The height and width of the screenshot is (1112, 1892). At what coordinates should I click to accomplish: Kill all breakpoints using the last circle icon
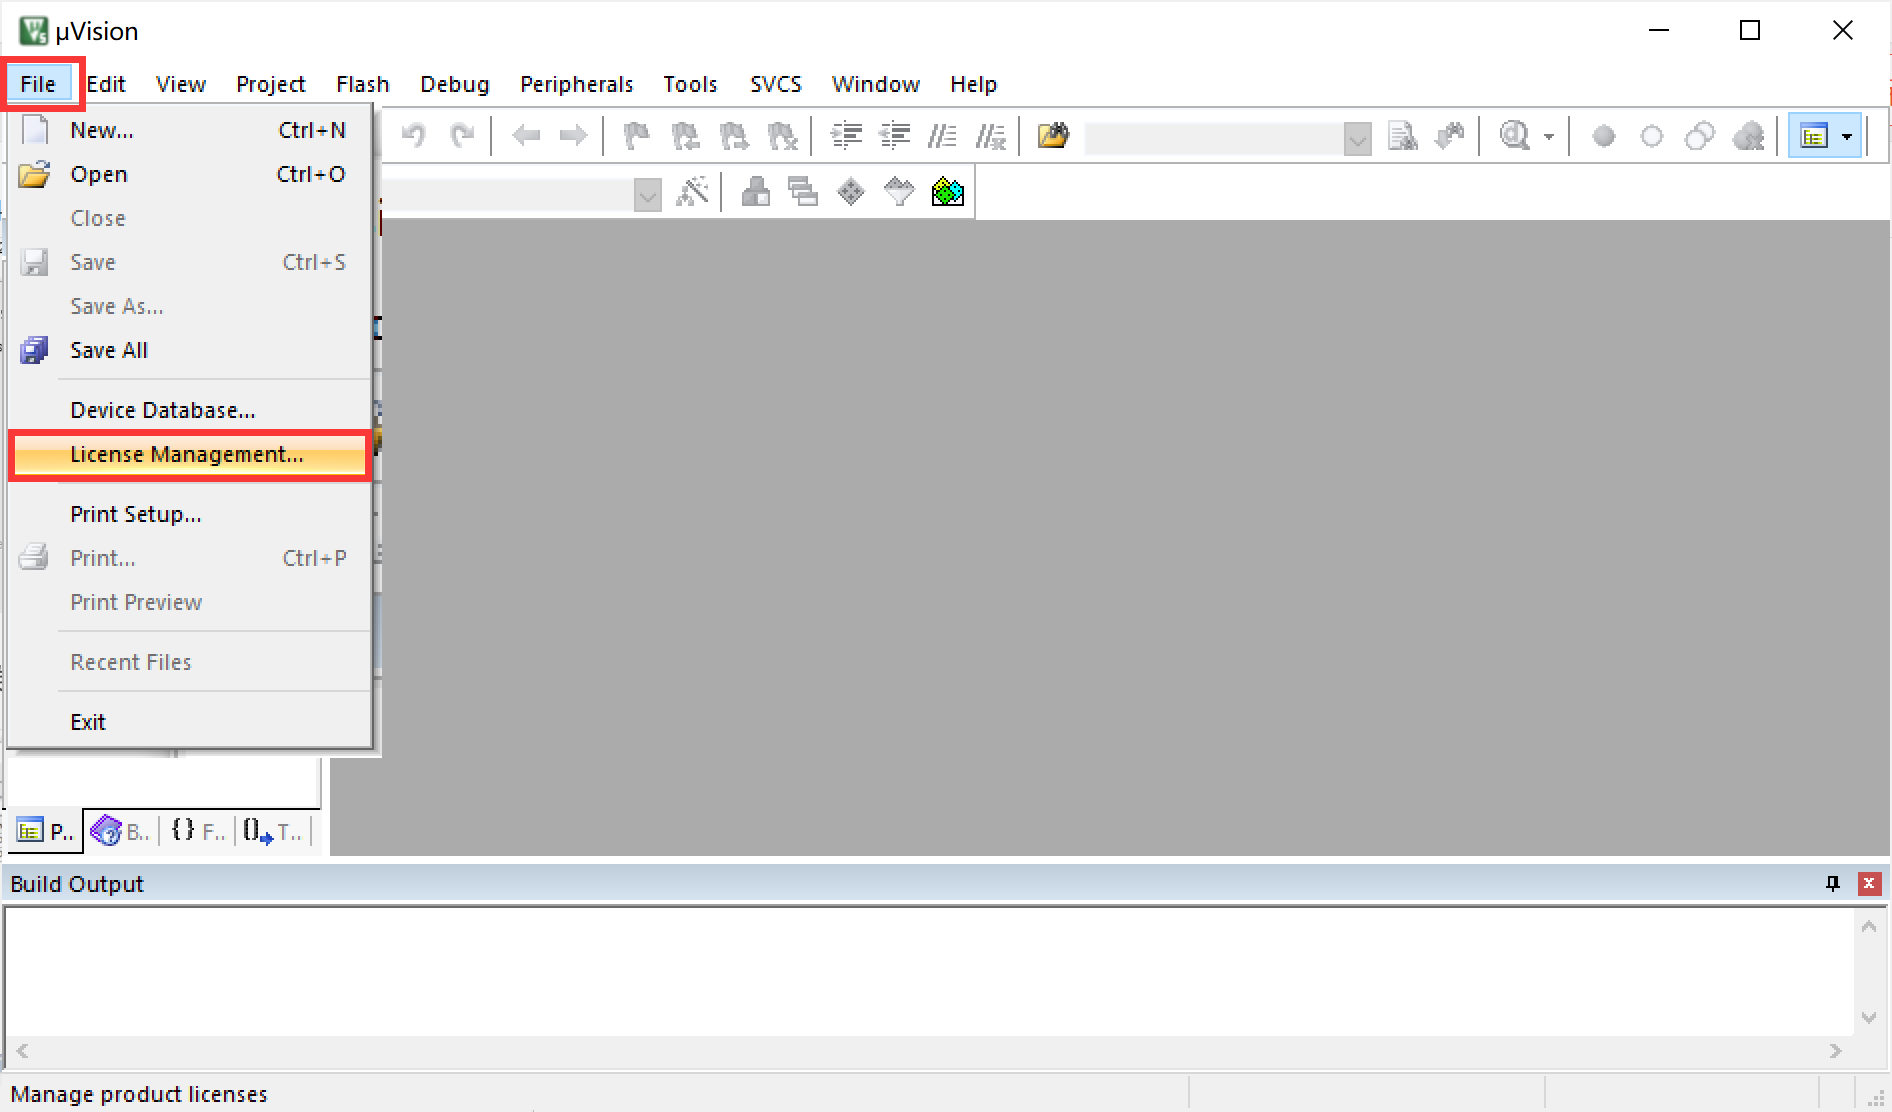coord(1748,136)
